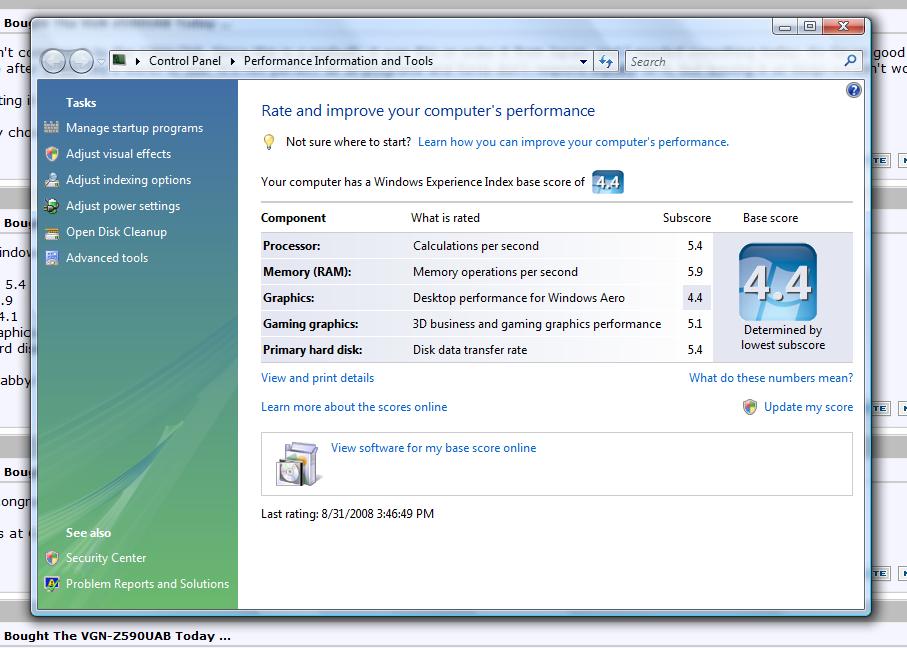Click the Gaming graphics subscore 5.1 value
Screen dimensions: 907x648
(x=695, y=324)
